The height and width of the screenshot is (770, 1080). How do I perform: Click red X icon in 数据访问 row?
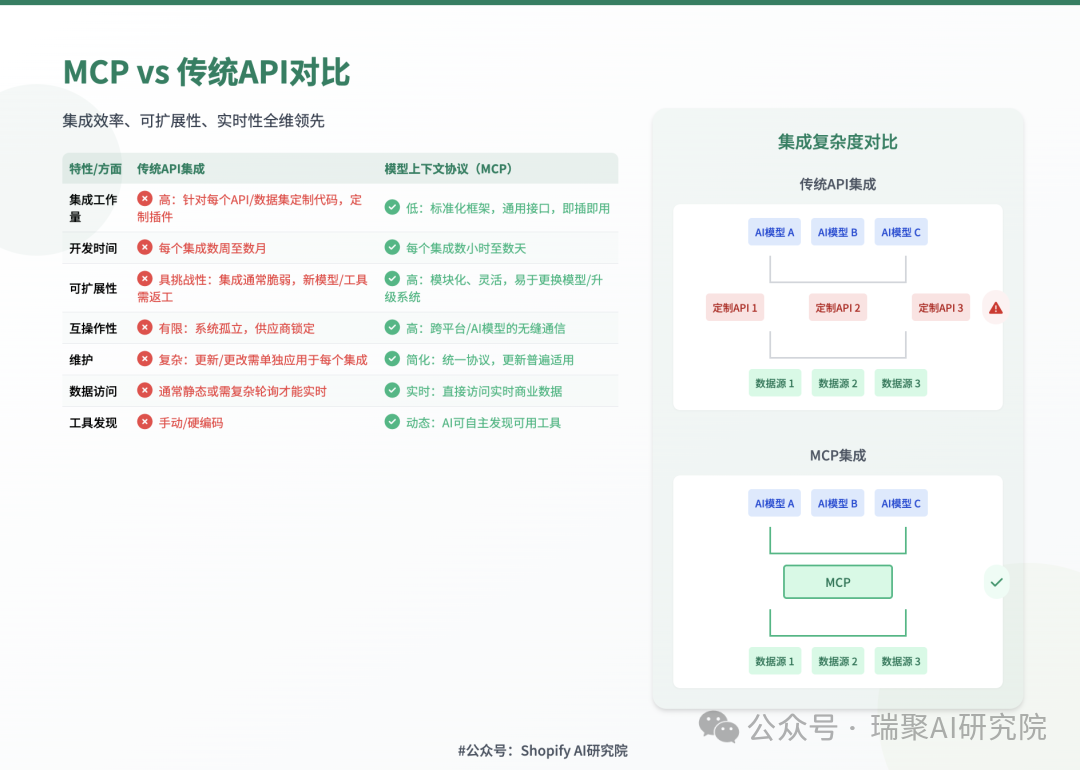pos(145,391)
